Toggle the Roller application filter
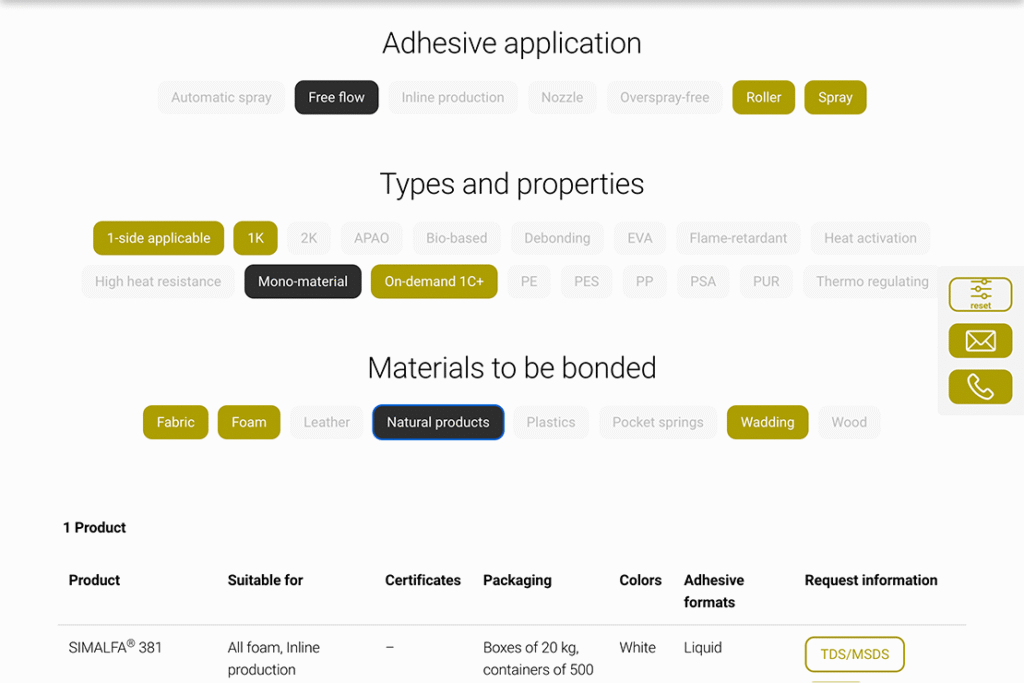This screenshot has width=1024, height=683. pos(763,97)
